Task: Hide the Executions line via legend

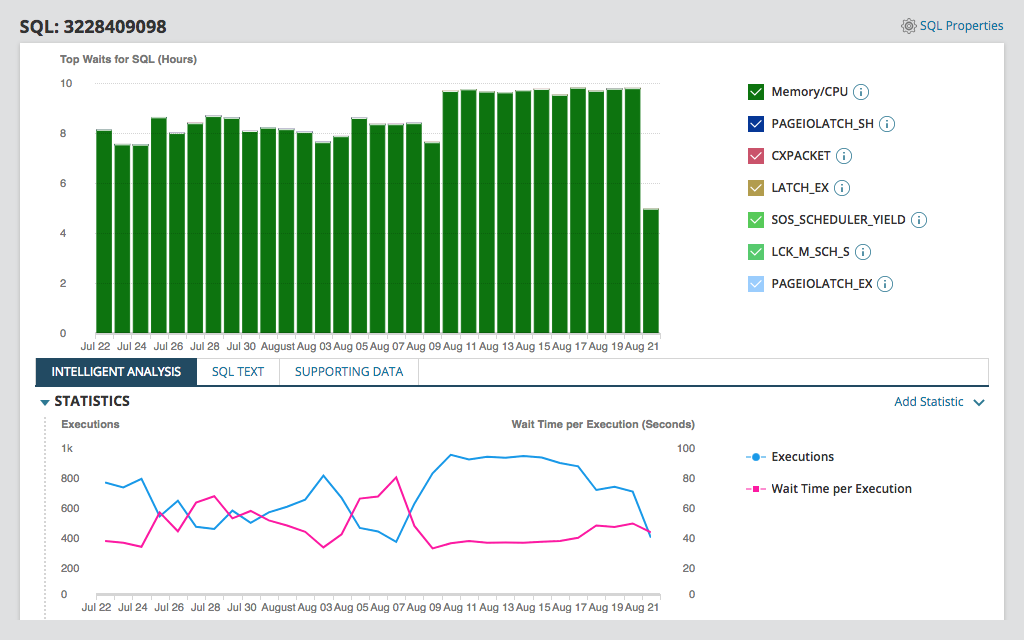Action: 801,457
